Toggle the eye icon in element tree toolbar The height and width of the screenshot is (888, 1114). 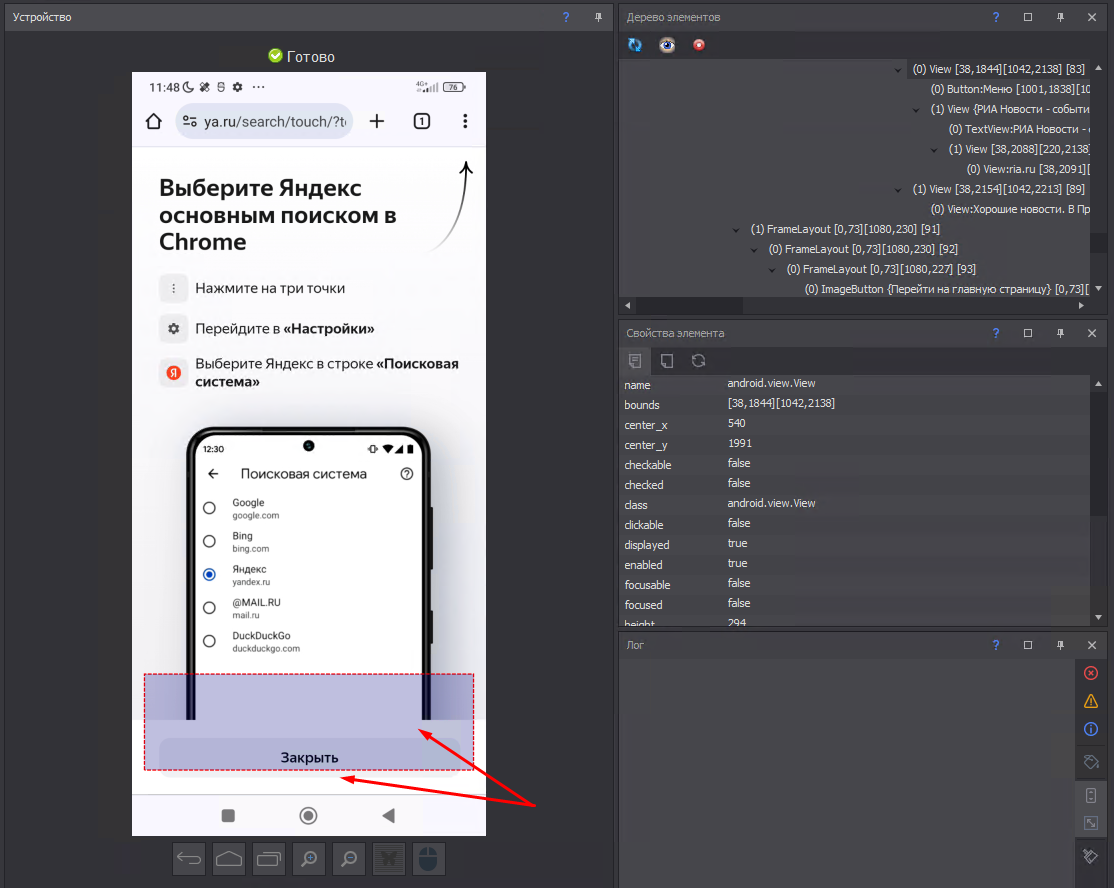(x=666, y=45)
